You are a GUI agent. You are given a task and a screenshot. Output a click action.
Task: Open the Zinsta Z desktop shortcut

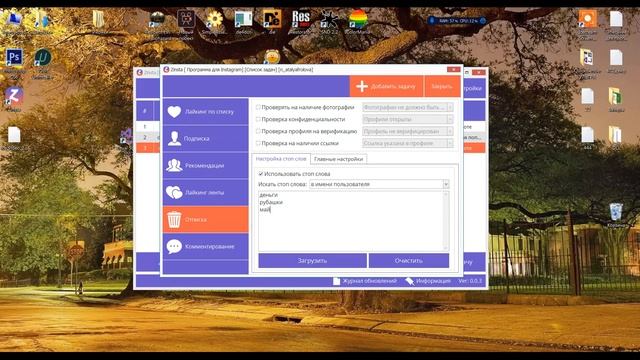pos(14,97)
